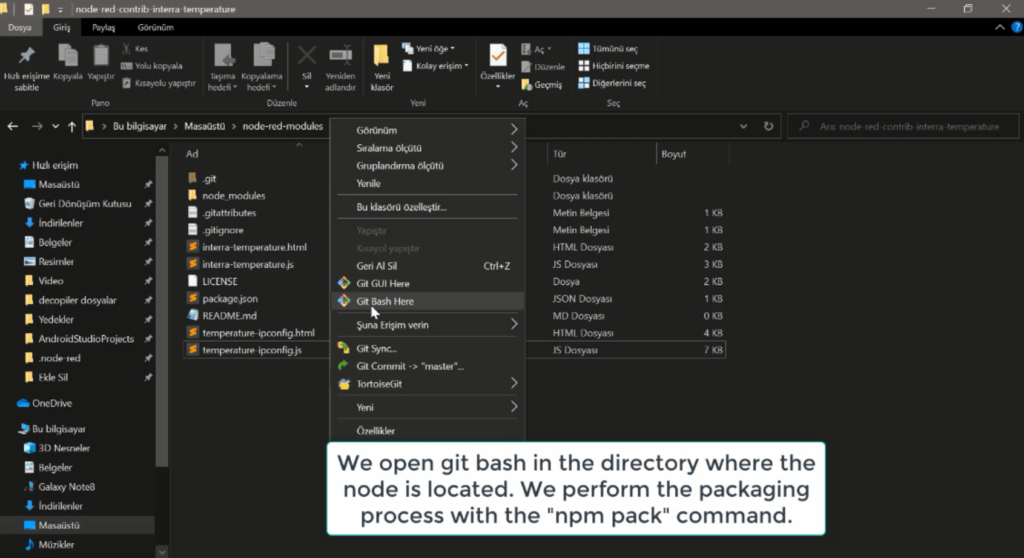The width and height of the screenshot is (1024, 558).
Task: Click the Yapıştır ribbon icon
Action: point(101,63)
